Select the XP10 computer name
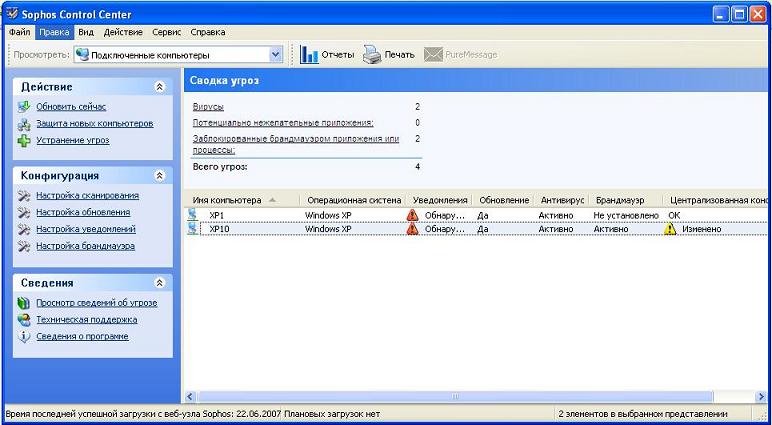The height and width of the screenshot is (425, 772). coord(219,229)
